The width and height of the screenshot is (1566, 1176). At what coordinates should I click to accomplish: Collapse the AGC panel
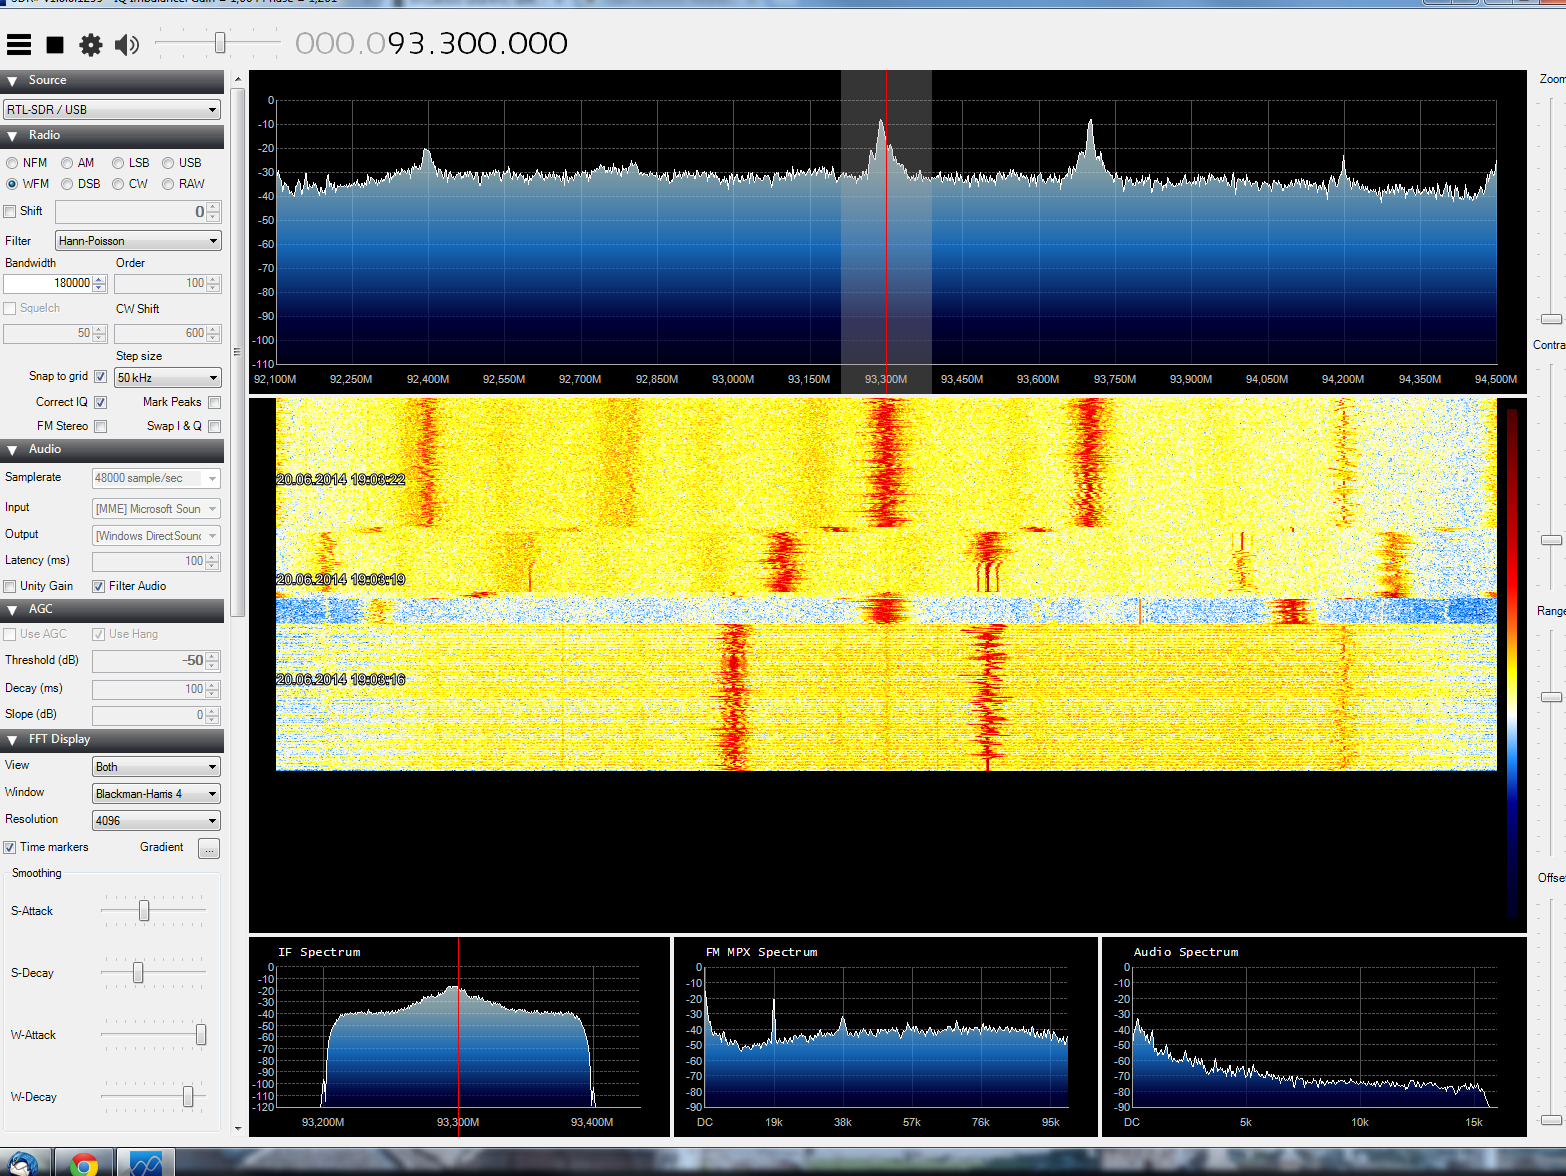point(12,610)
